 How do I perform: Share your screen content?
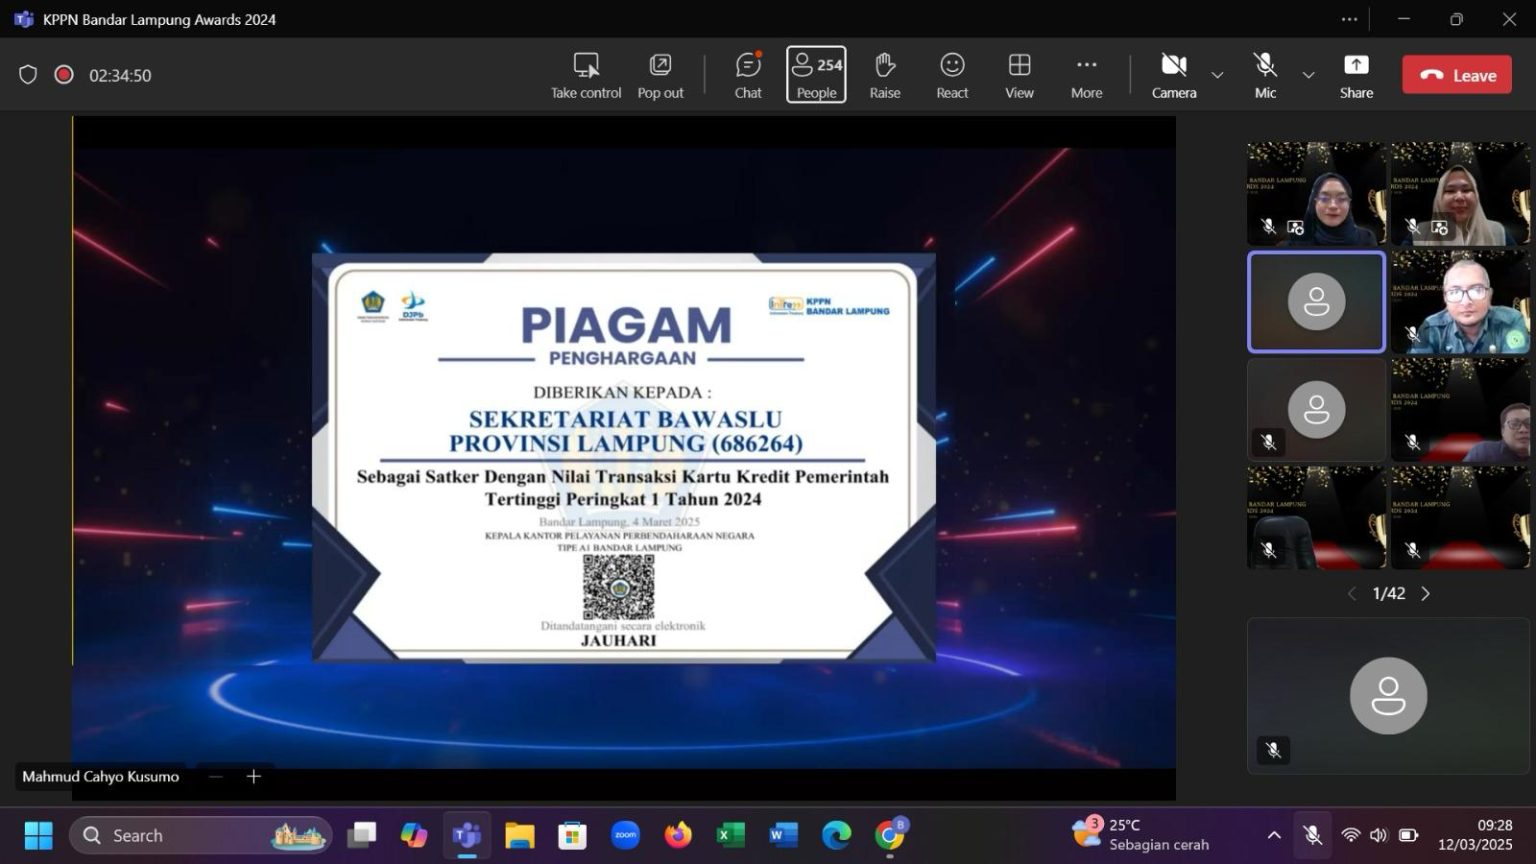pyautogui.click(x=1356, y=75)
